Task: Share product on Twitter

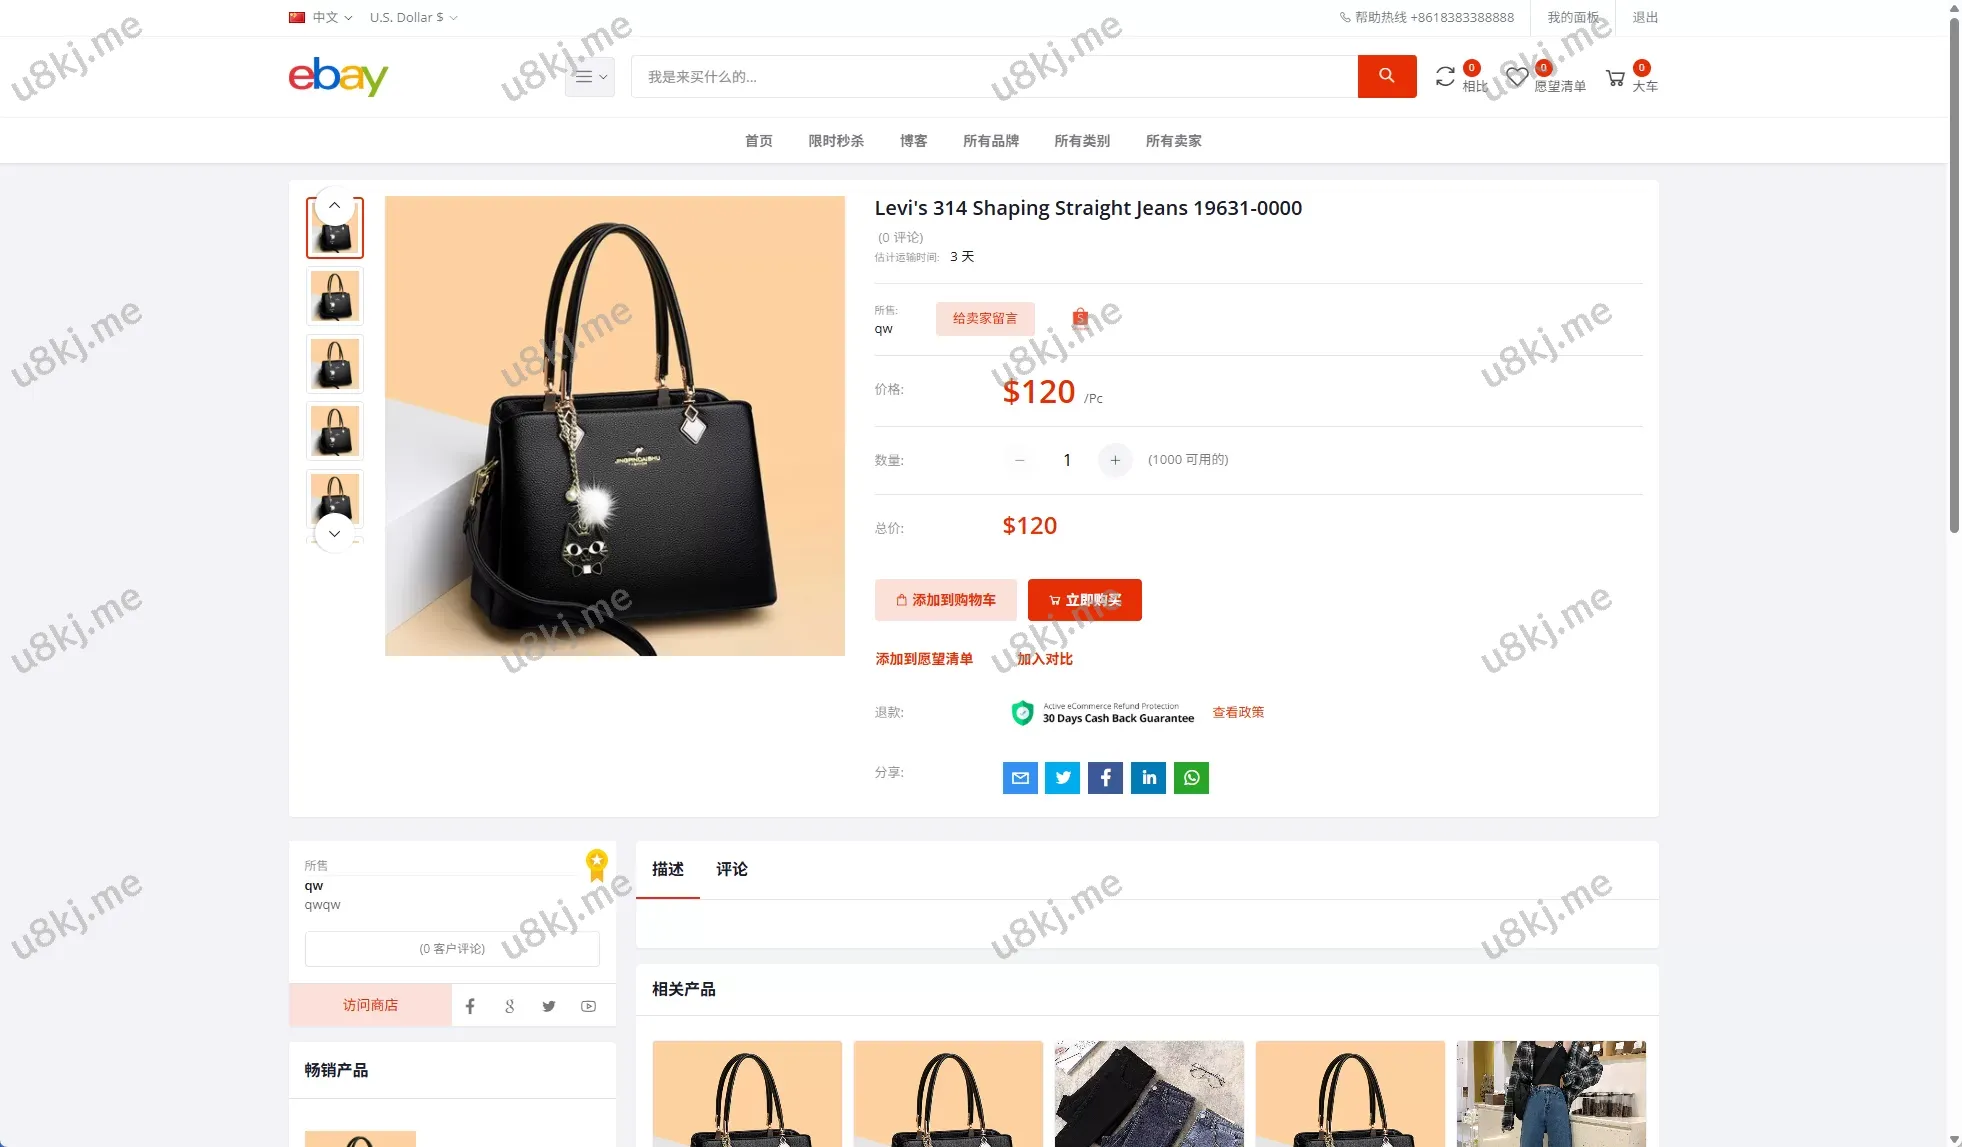Action: tap(1063, 777)
